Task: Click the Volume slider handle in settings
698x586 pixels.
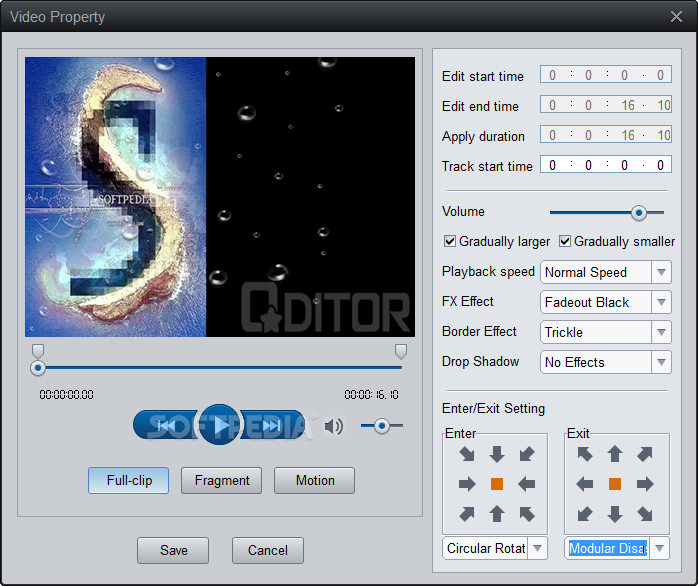Action: pyautogui.click(x=639, y=213)
